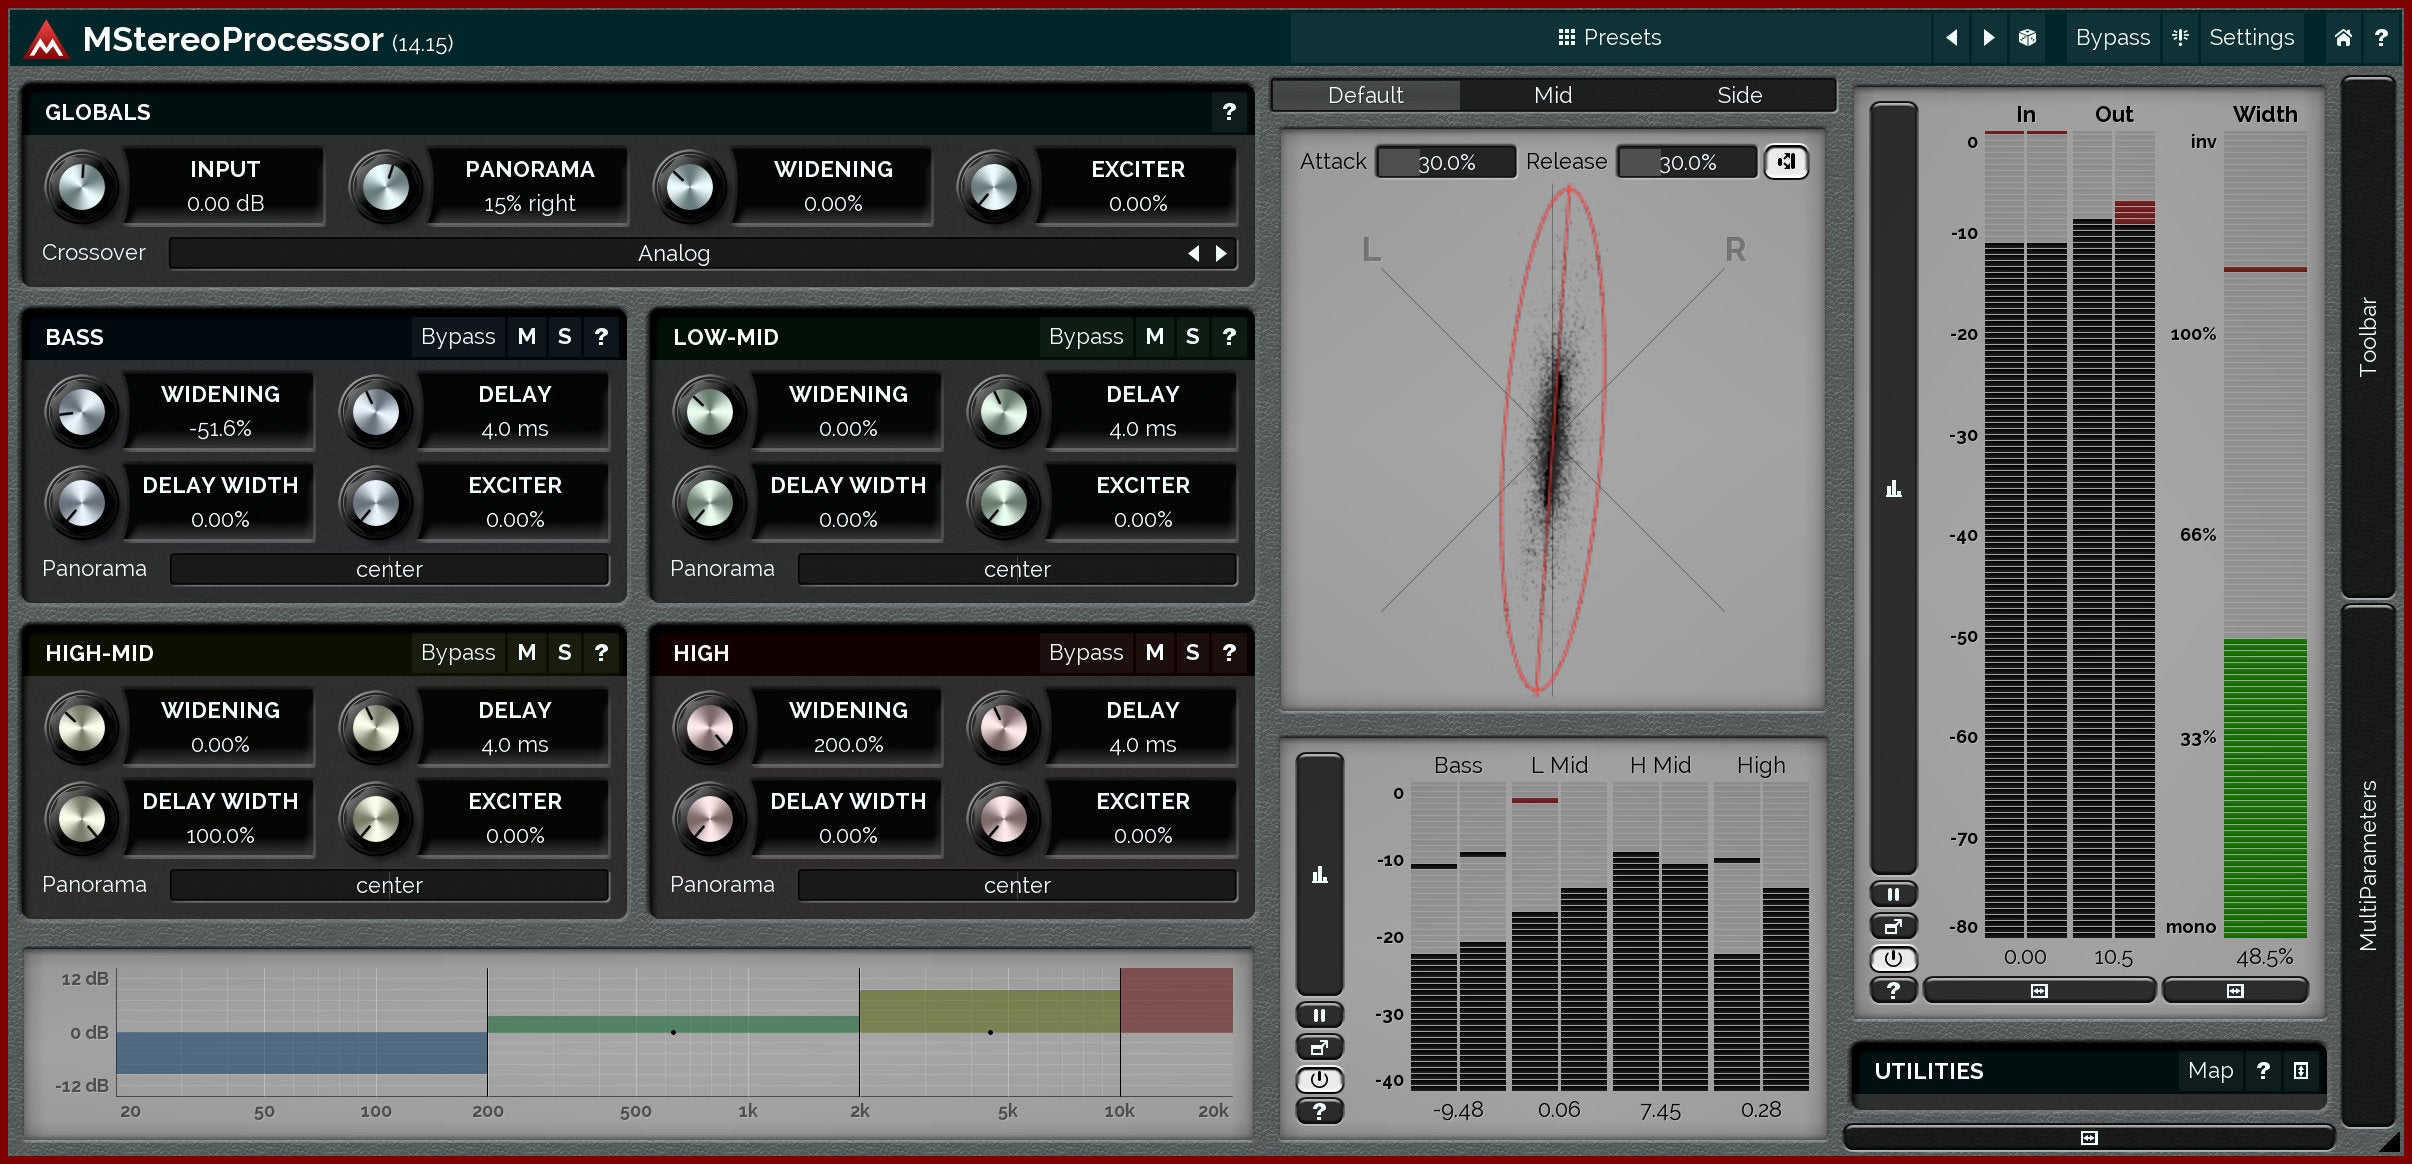
Task: Click the Attack value slider
Action: [x=1446, y=162]
